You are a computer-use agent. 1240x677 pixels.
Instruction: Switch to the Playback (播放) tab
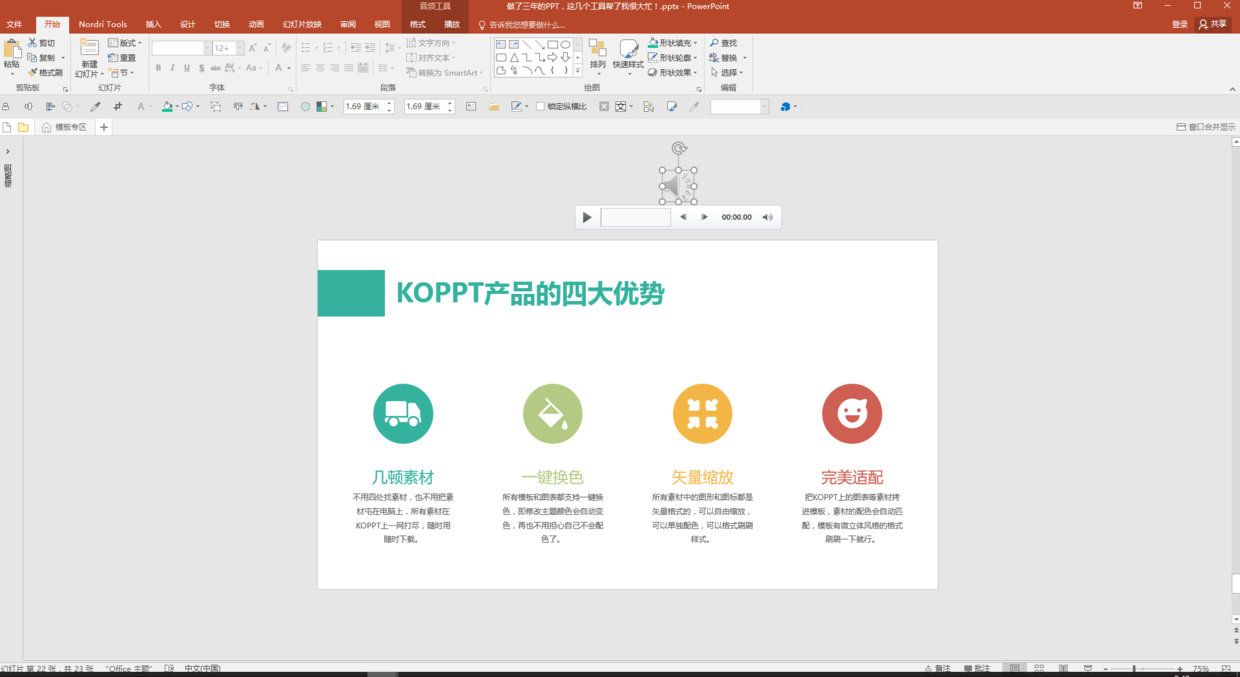coord(452,24)
